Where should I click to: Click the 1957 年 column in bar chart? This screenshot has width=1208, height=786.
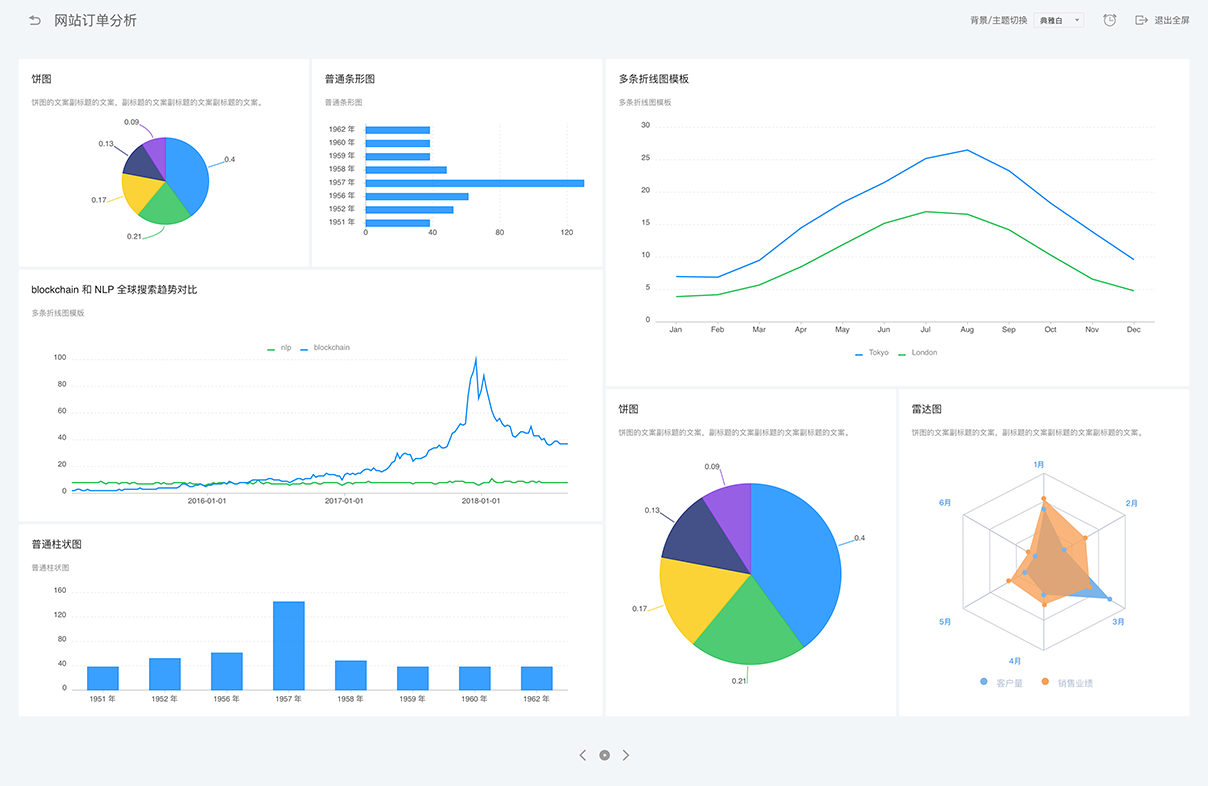point(288,645)
